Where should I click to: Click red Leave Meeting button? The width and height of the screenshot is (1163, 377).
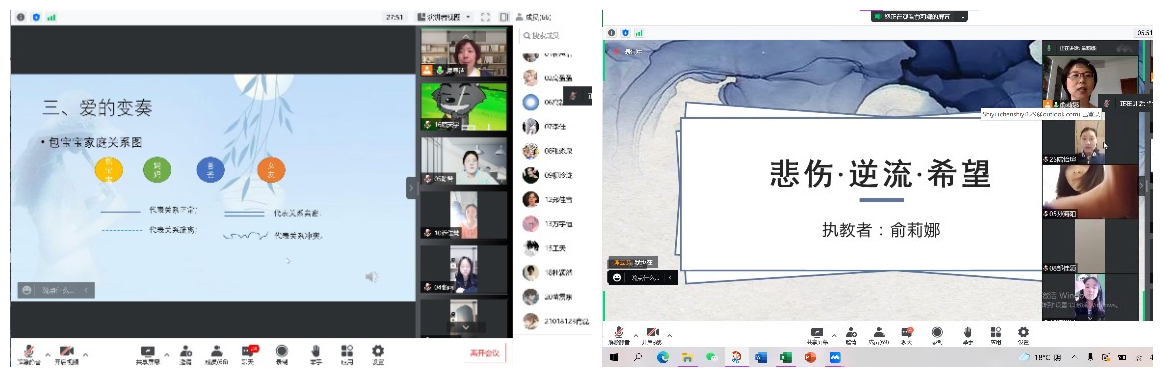tap(486, 353)
